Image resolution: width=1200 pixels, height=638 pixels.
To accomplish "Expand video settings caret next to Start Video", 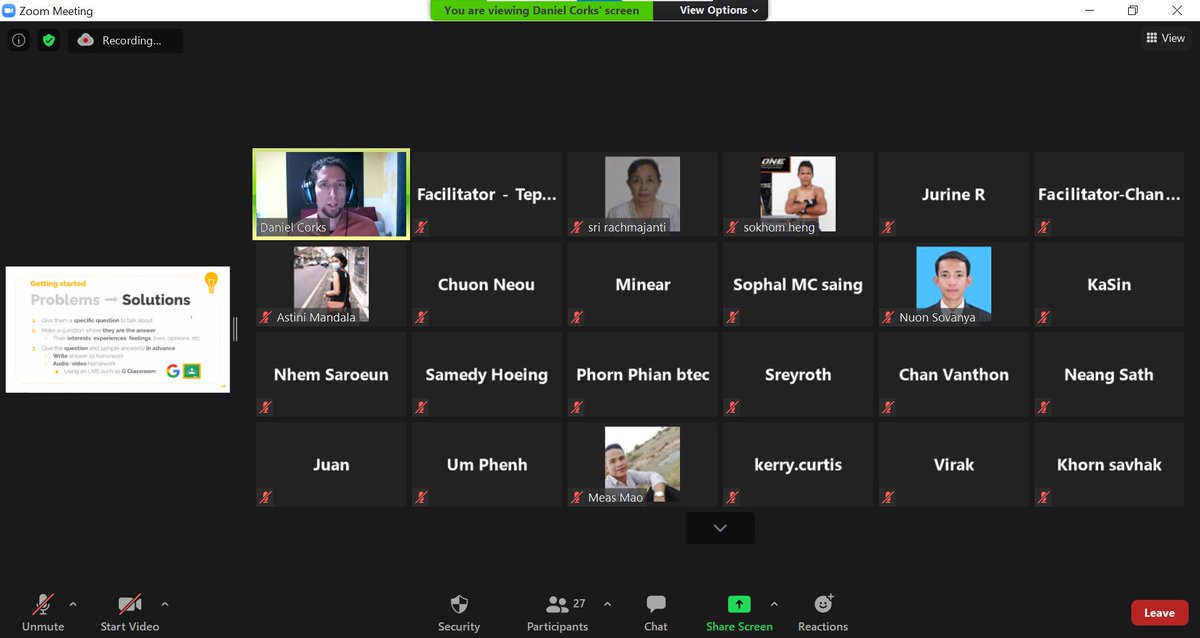I will 165,604.
